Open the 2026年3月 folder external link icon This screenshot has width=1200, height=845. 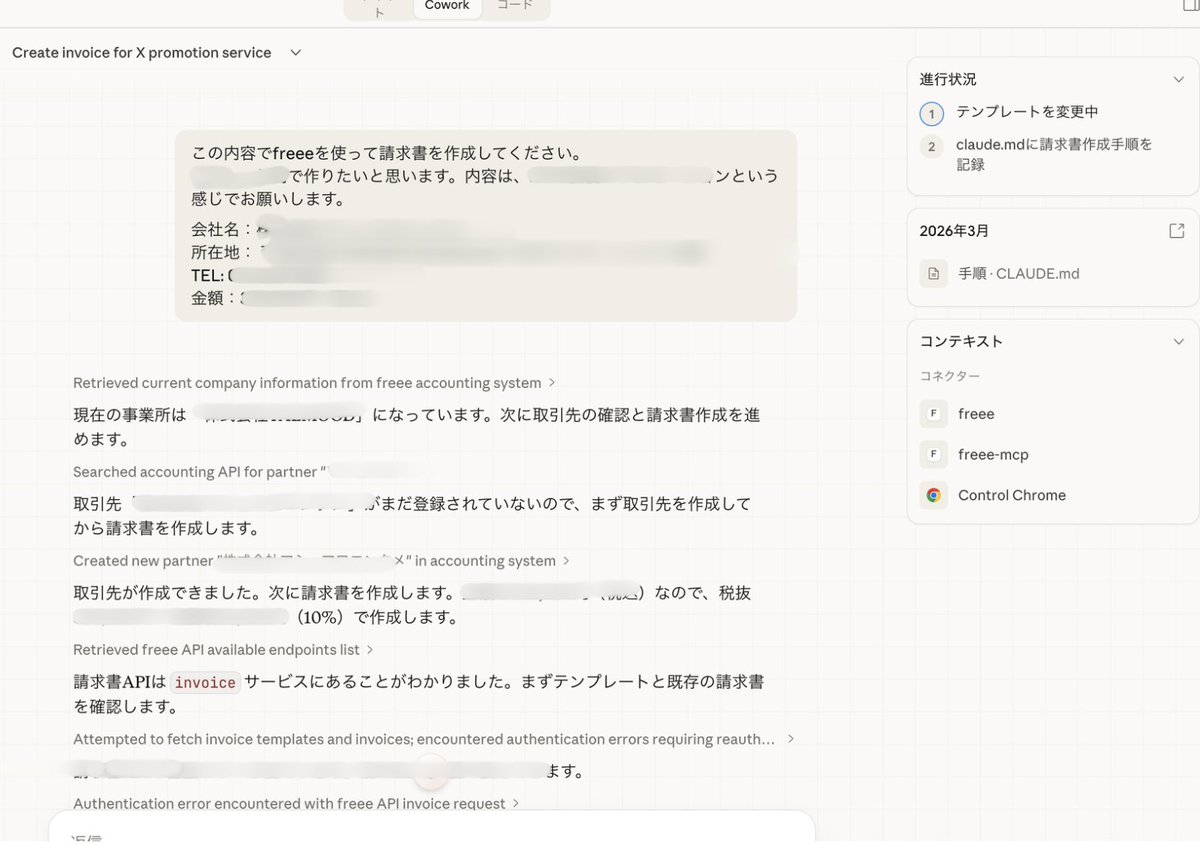1177,231
